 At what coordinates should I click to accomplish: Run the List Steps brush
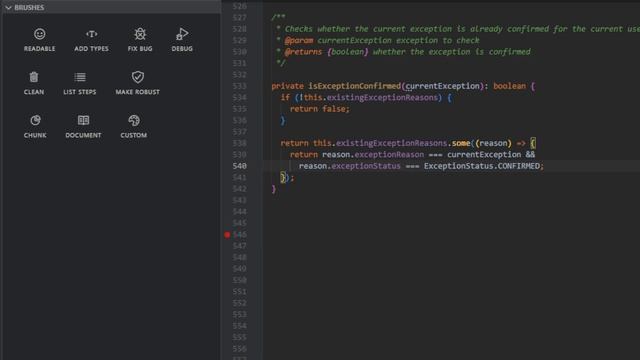point(80,83)
